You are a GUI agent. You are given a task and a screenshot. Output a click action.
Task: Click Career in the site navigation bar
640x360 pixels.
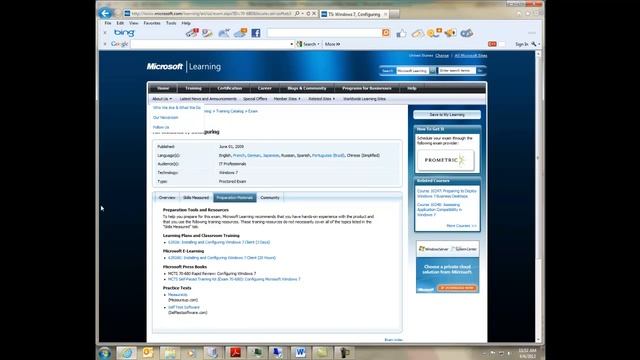click(264, 88)
